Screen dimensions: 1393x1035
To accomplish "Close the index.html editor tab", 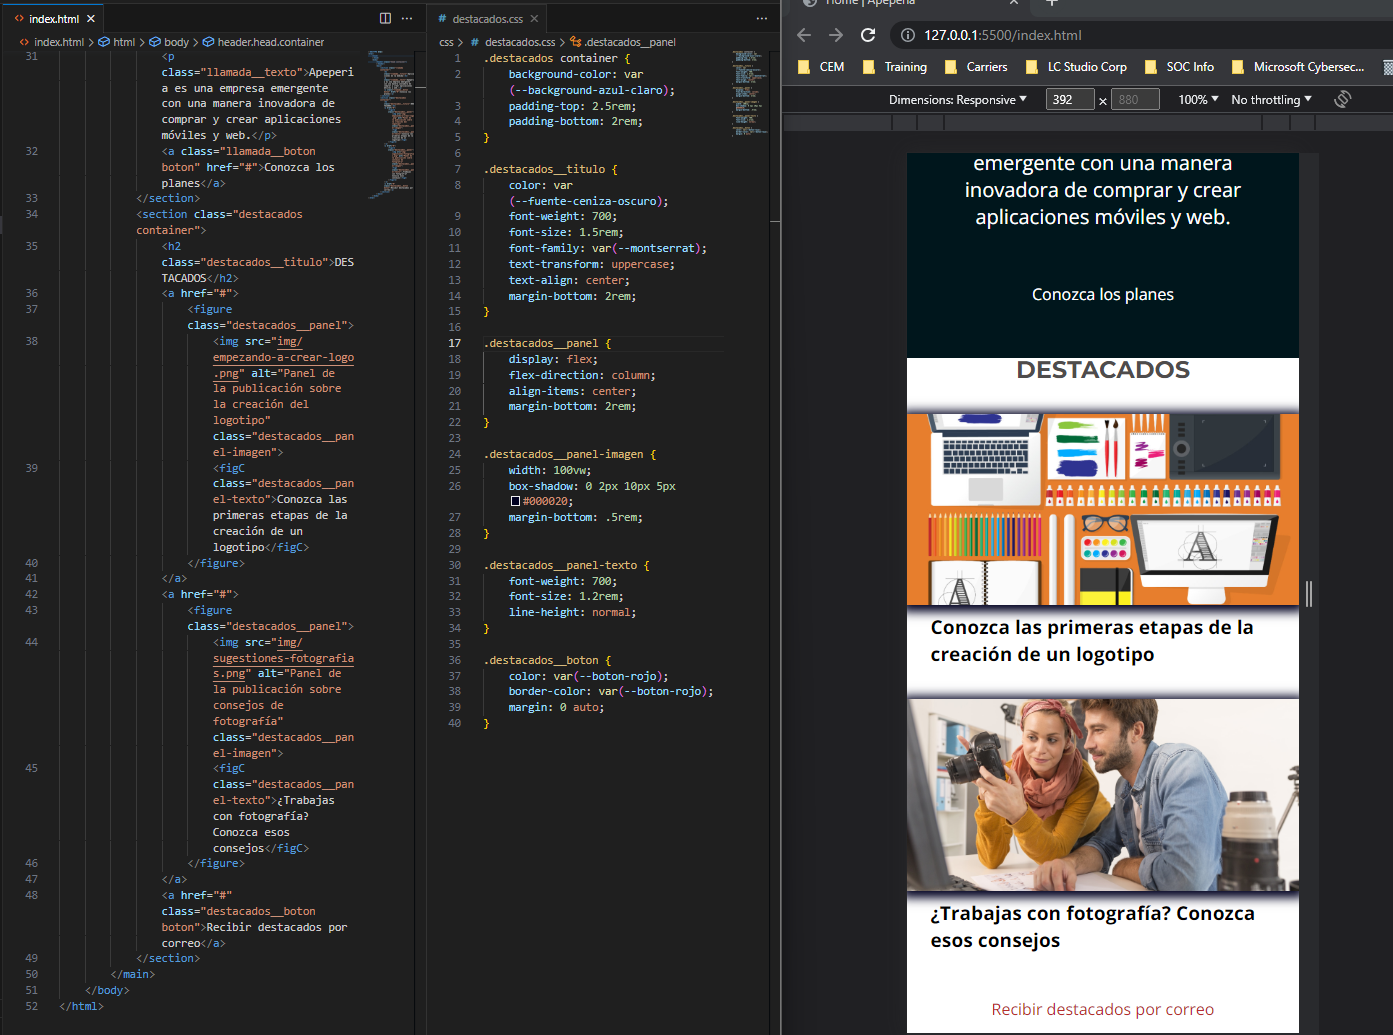I will pos(91,19).
